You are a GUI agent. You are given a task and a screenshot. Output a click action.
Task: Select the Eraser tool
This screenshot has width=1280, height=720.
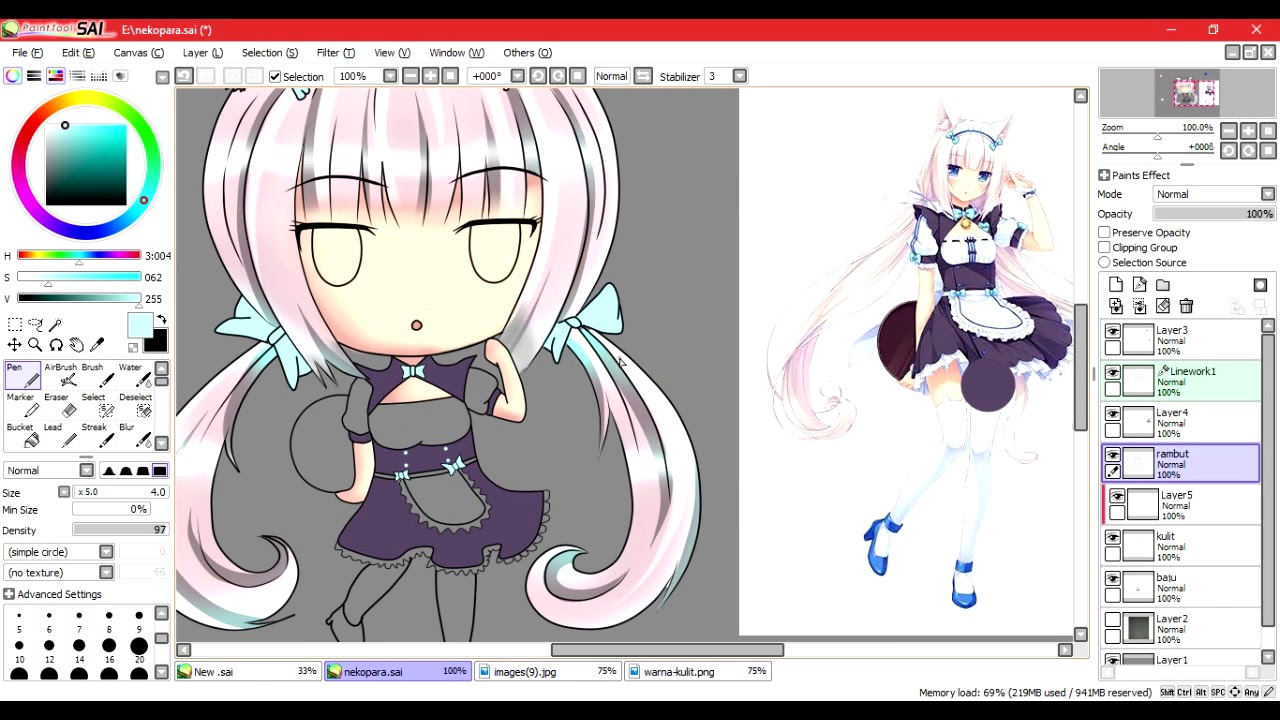(60, 406)
